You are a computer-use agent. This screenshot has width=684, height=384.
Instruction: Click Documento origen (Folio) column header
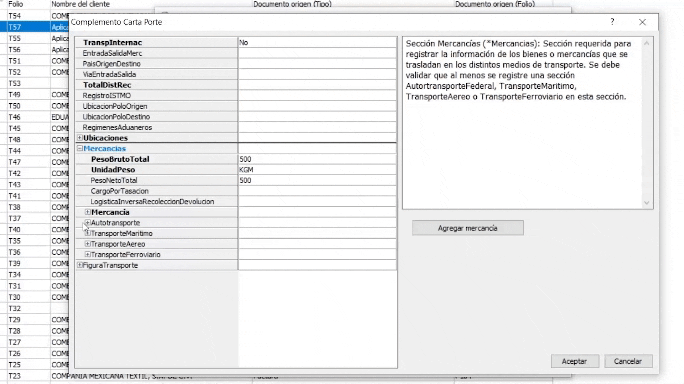pos(495,4)
